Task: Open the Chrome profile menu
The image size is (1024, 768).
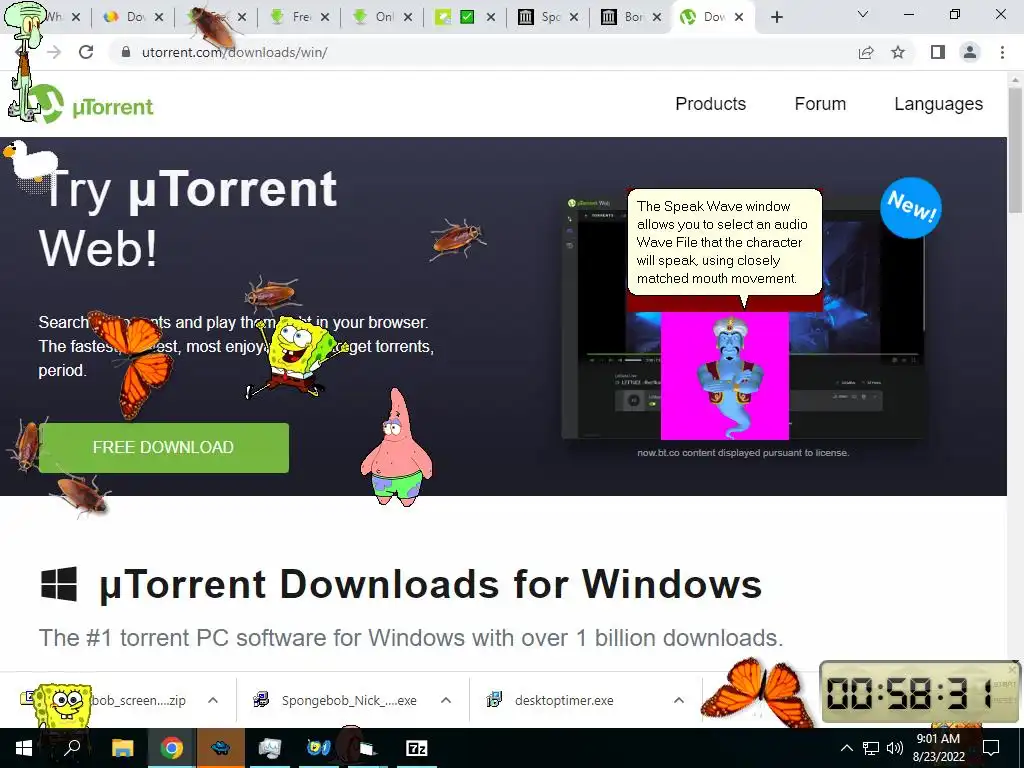Action: coord(970,52)
